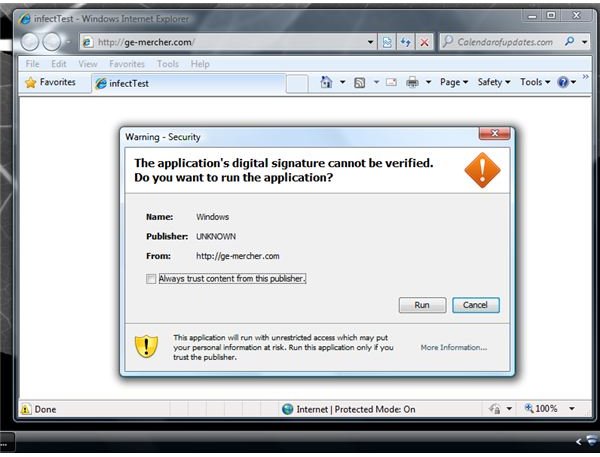Image resolution: width=600 pixels, height=457 pixels.
Task: Expand the zoom level dropdown arrow
Action: coord(572,409)
